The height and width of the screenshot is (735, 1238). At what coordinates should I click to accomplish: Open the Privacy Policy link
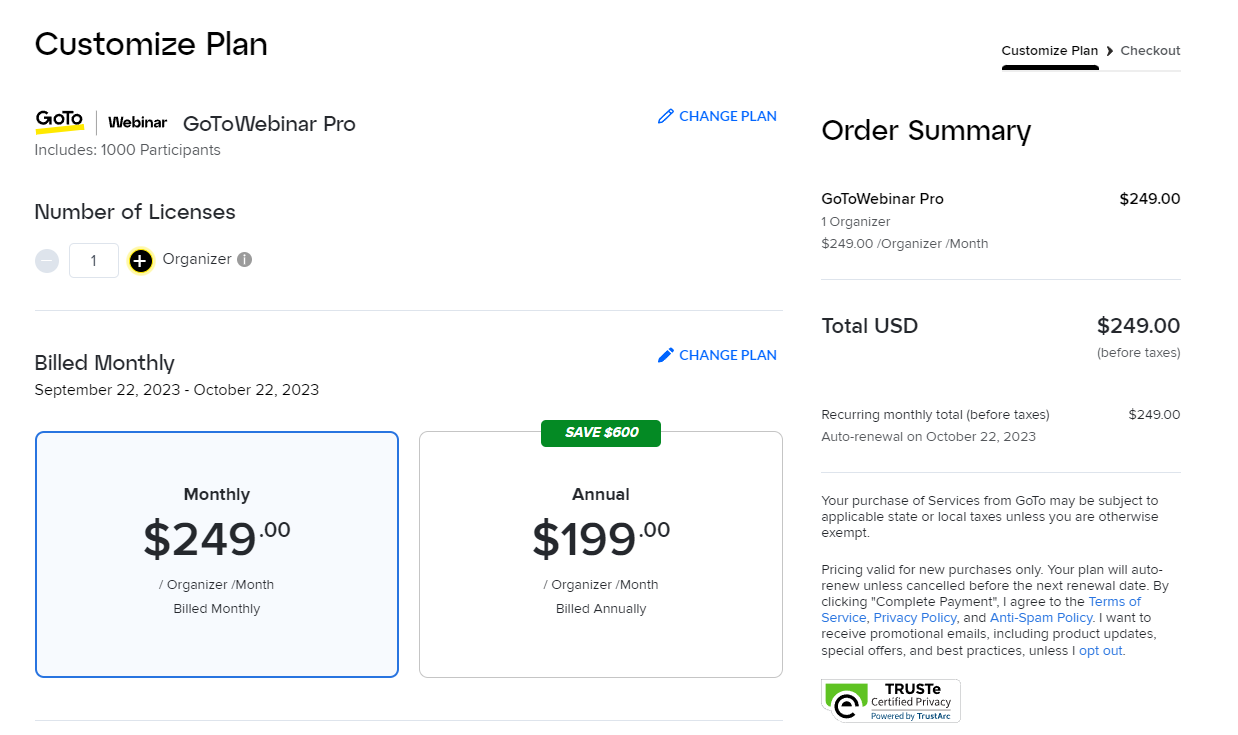pos(915,618)
